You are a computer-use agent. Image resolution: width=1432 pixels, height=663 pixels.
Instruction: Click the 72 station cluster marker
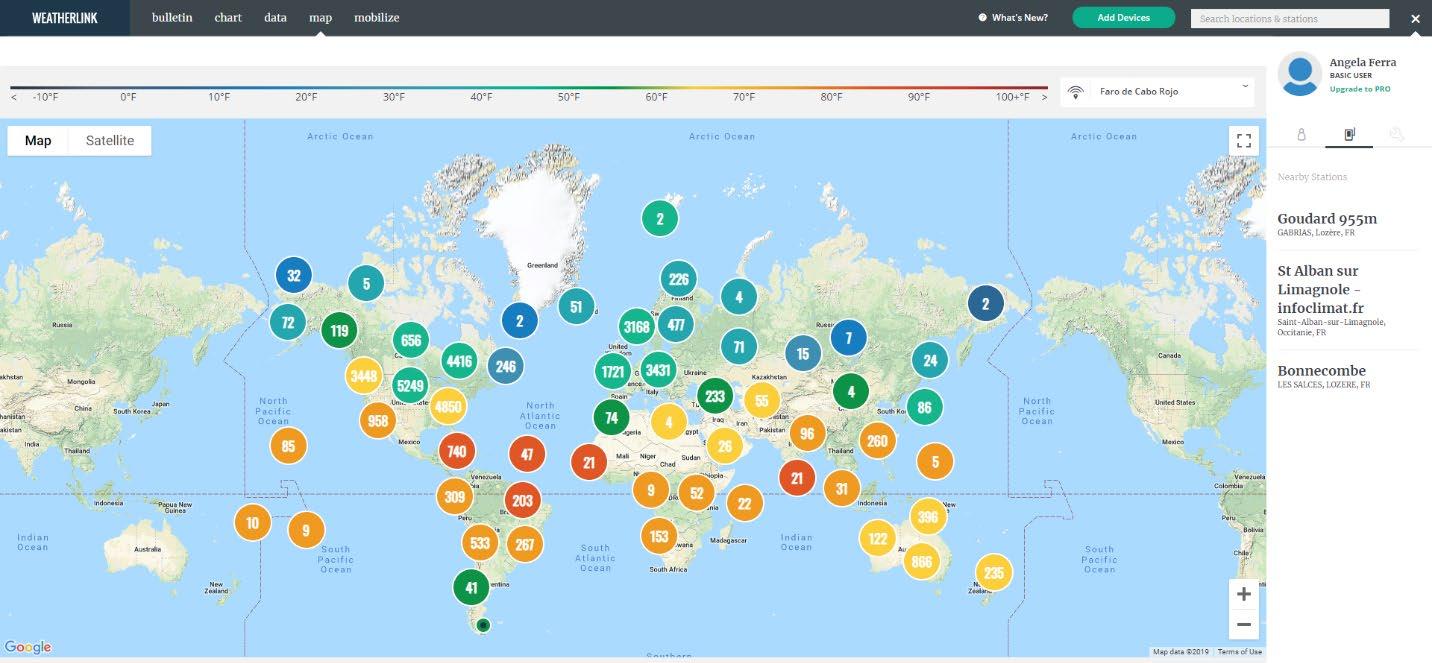(288, 322)
